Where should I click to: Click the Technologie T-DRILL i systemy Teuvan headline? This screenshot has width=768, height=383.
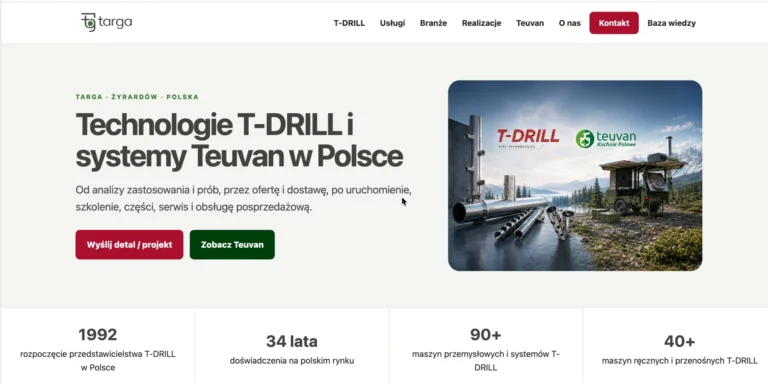tap(240, 141)
